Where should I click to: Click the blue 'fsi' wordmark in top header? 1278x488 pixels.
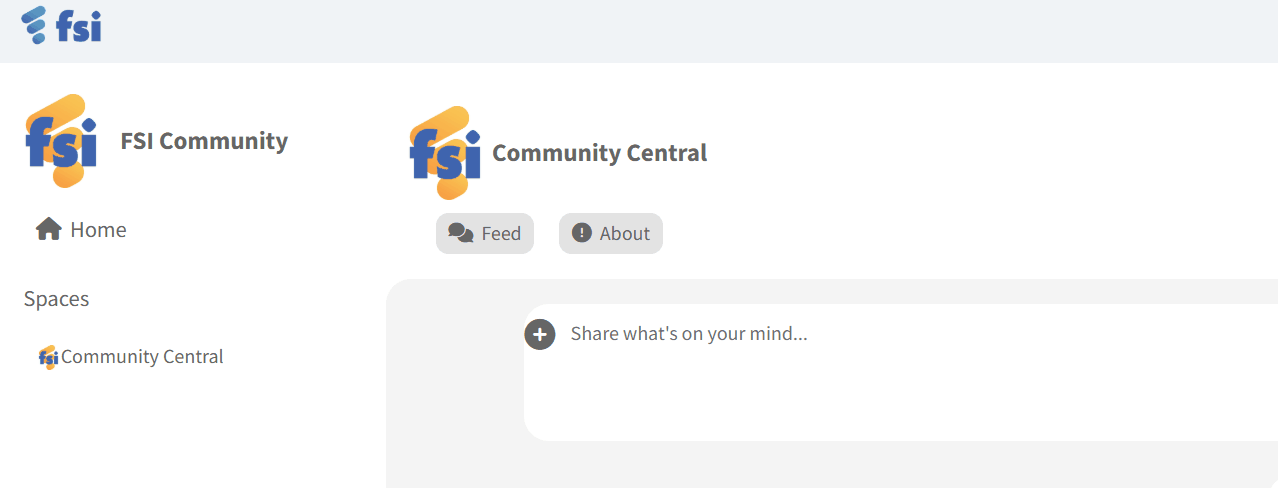[79, 28]
